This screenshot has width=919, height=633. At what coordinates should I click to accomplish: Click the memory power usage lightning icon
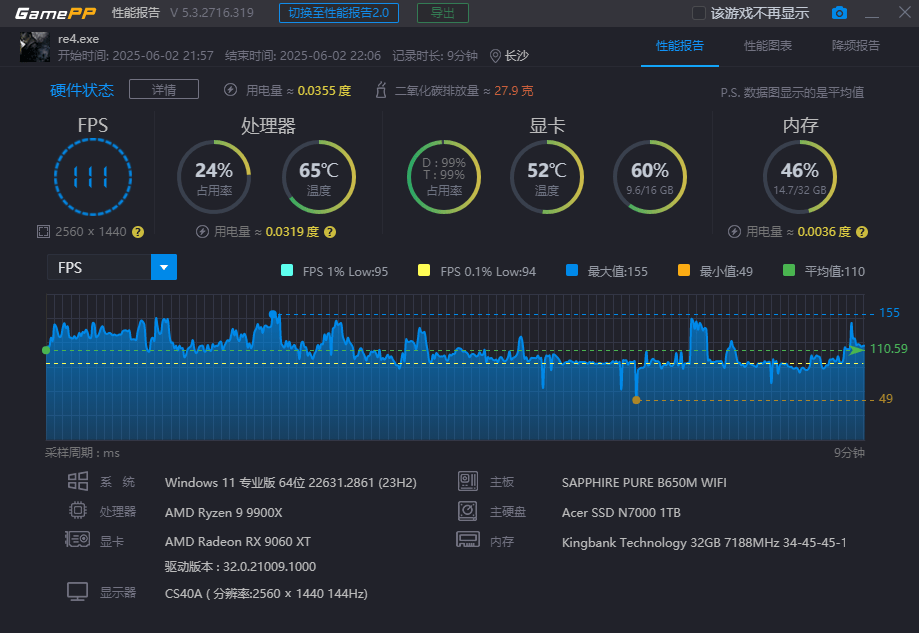coord(734,232)
